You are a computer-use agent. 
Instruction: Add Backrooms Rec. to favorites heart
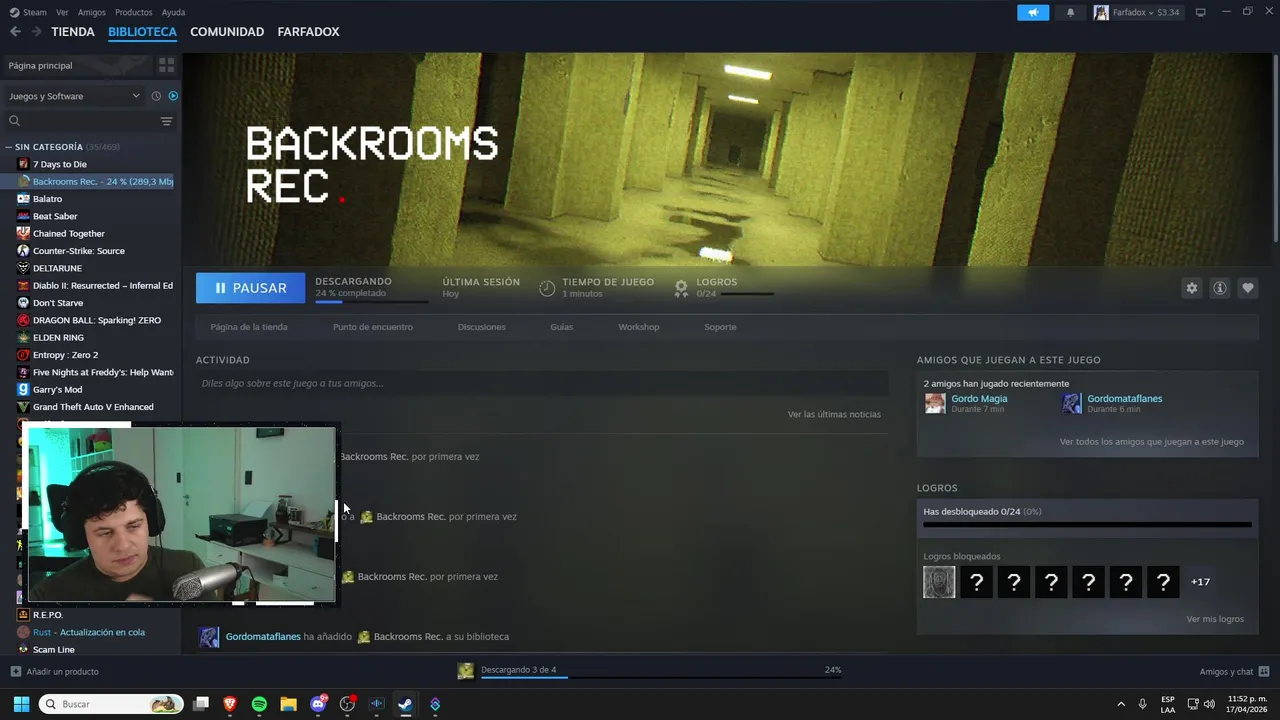[x=1247, y=288]
